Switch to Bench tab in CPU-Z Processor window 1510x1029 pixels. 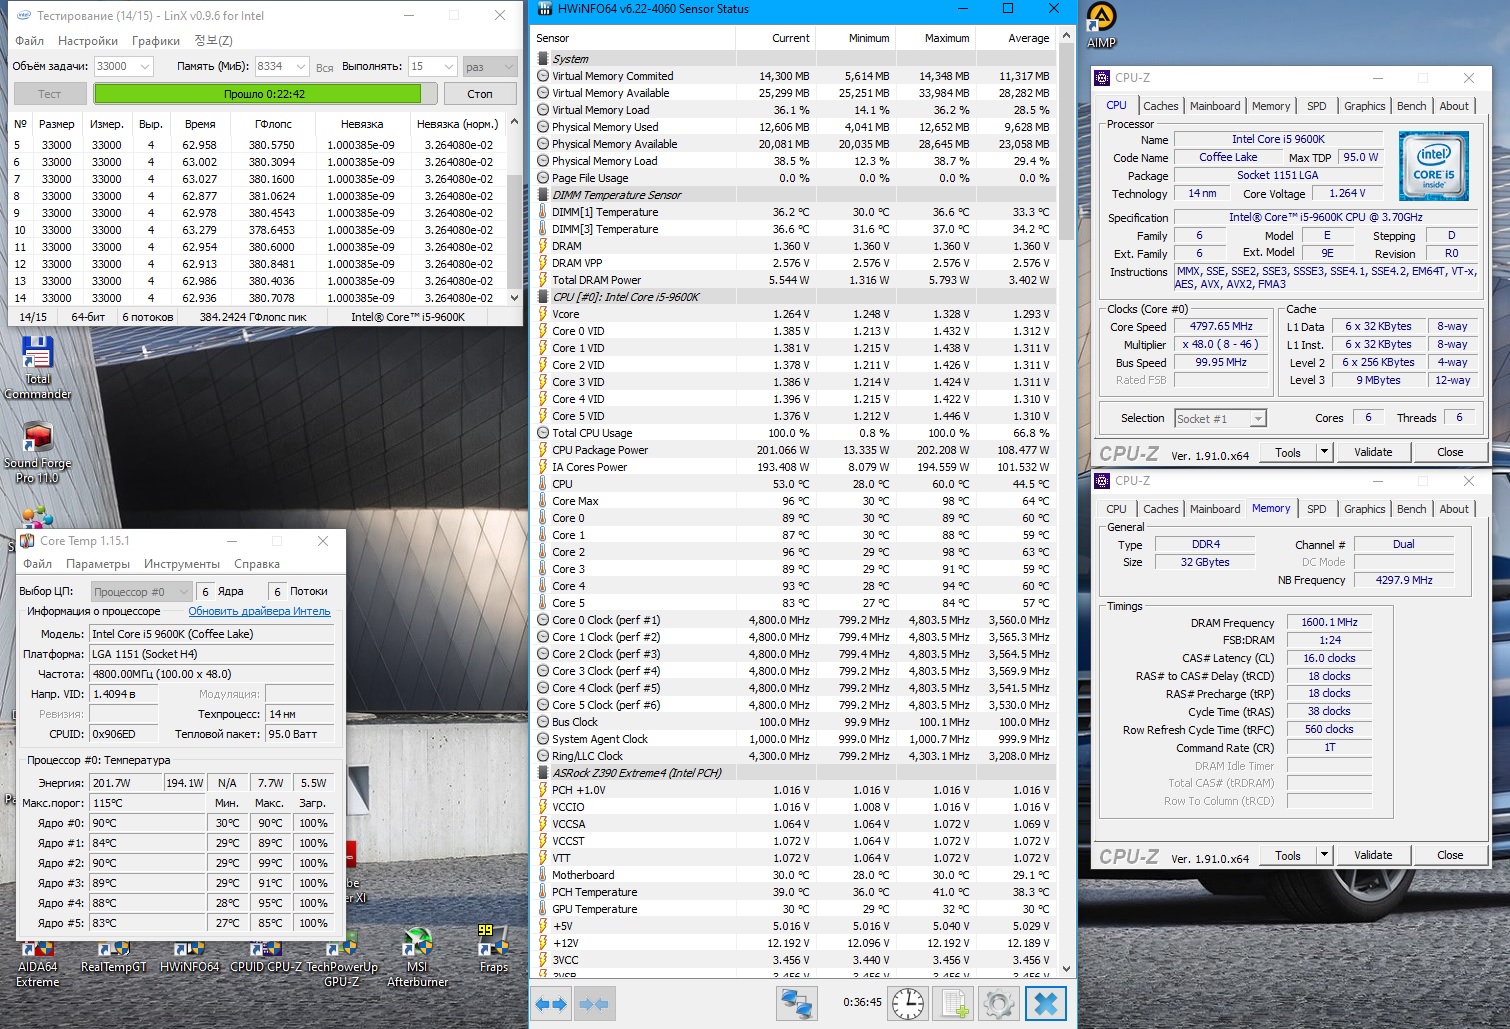[1411, 106]
